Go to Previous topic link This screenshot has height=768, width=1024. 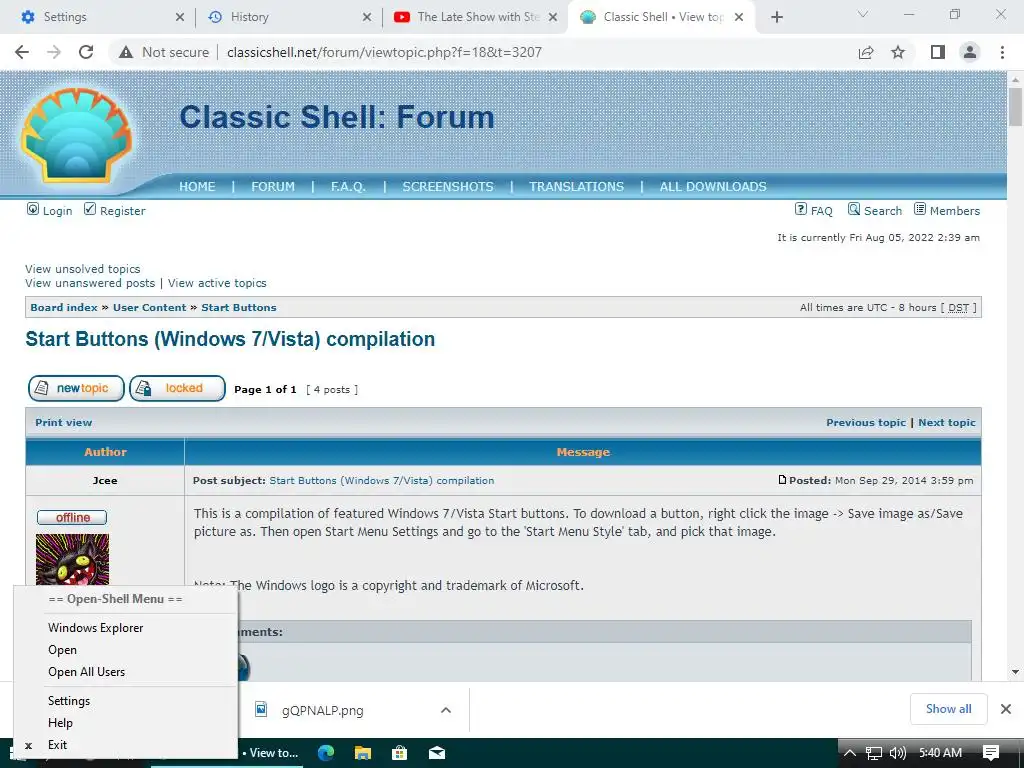[x=866, y=423]
